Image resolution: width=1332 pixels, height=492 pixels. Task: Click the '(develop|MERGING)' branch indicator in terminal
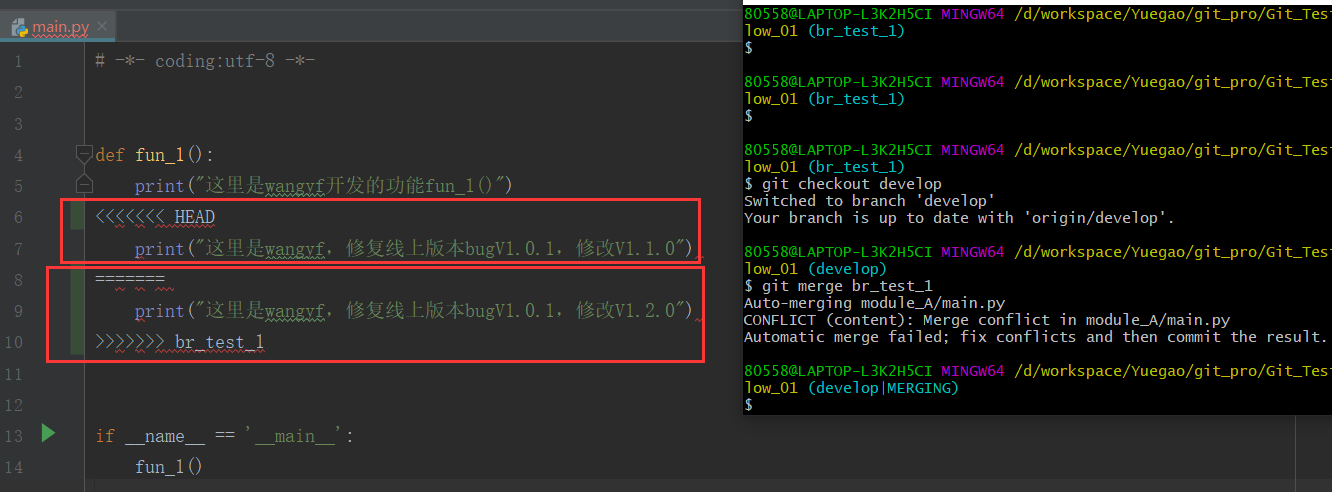point(883,388)
